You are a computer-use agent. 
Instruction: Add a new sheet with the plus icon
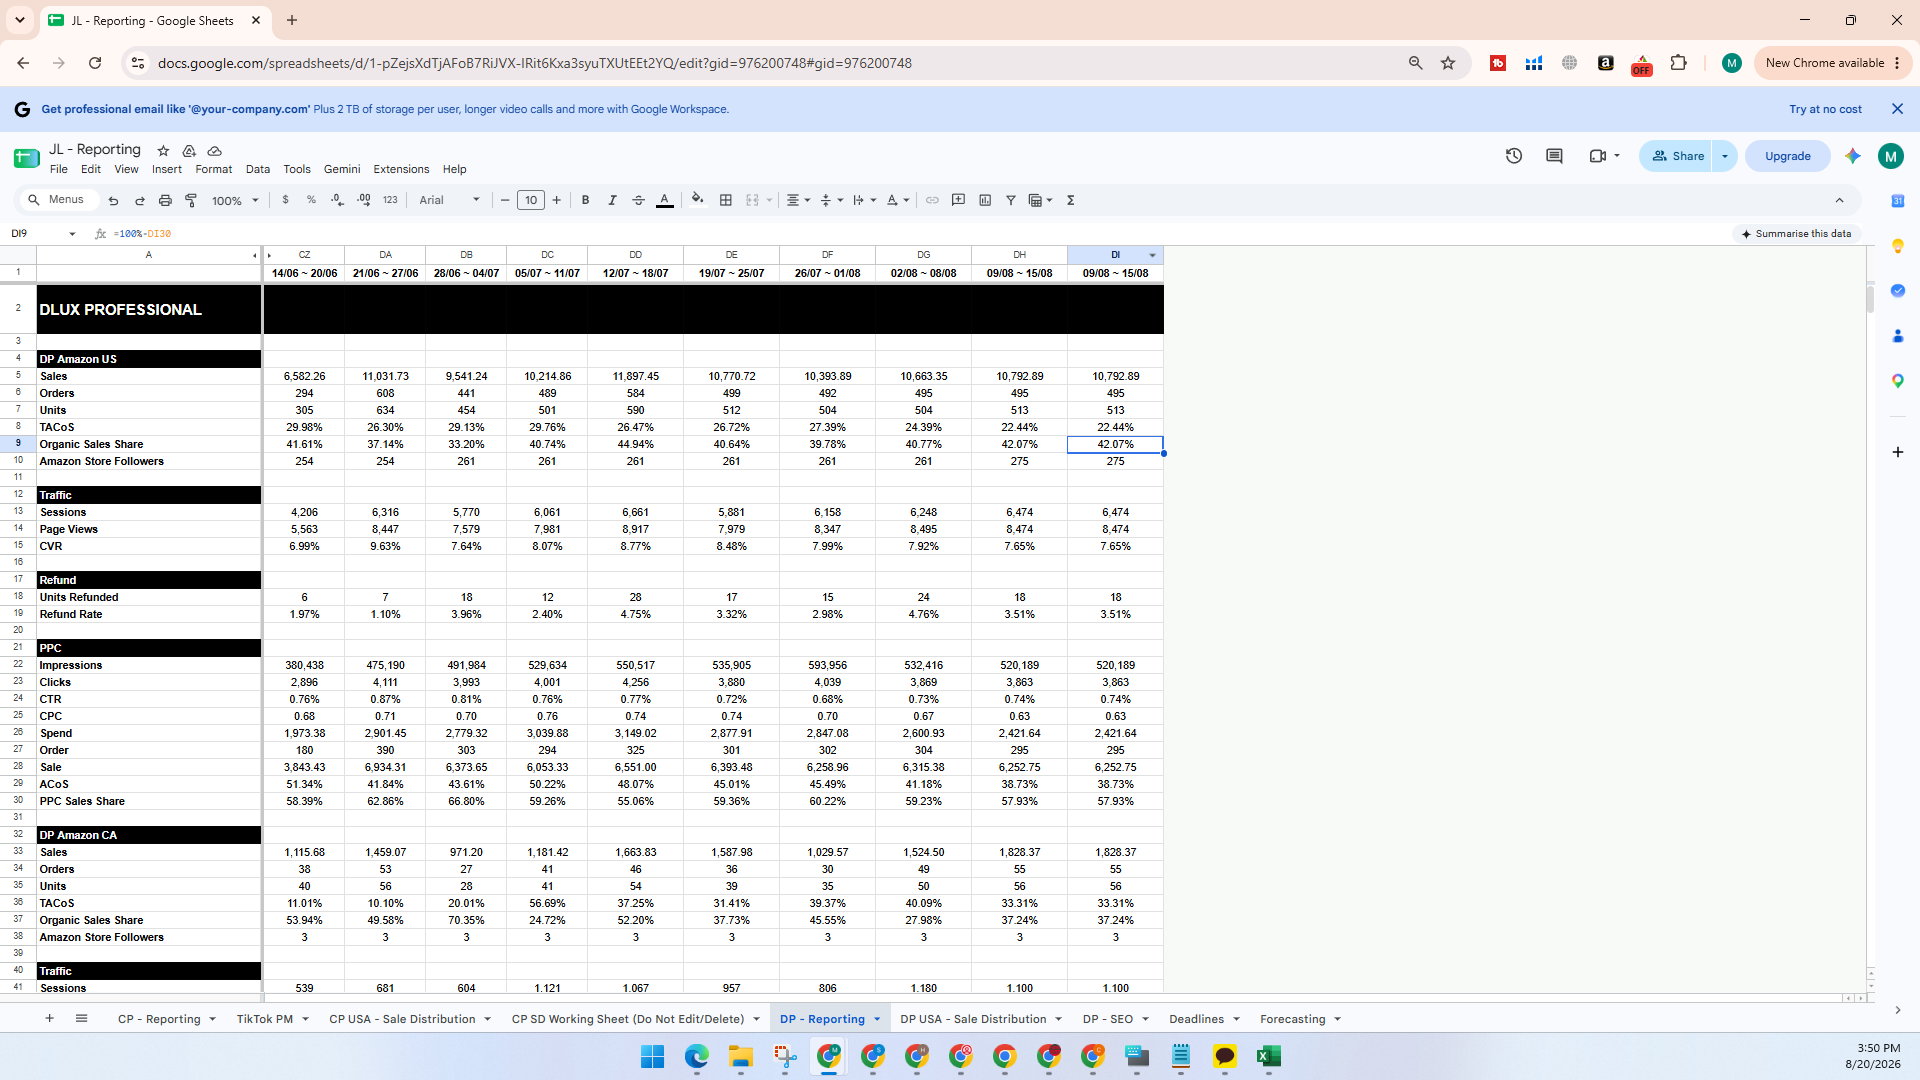tap(49, 1019)
